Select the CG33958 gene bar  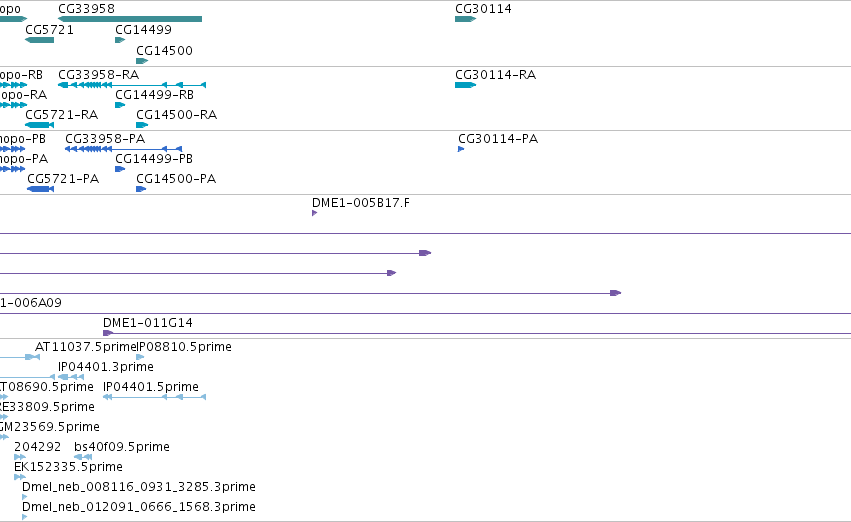coord(130,19)
